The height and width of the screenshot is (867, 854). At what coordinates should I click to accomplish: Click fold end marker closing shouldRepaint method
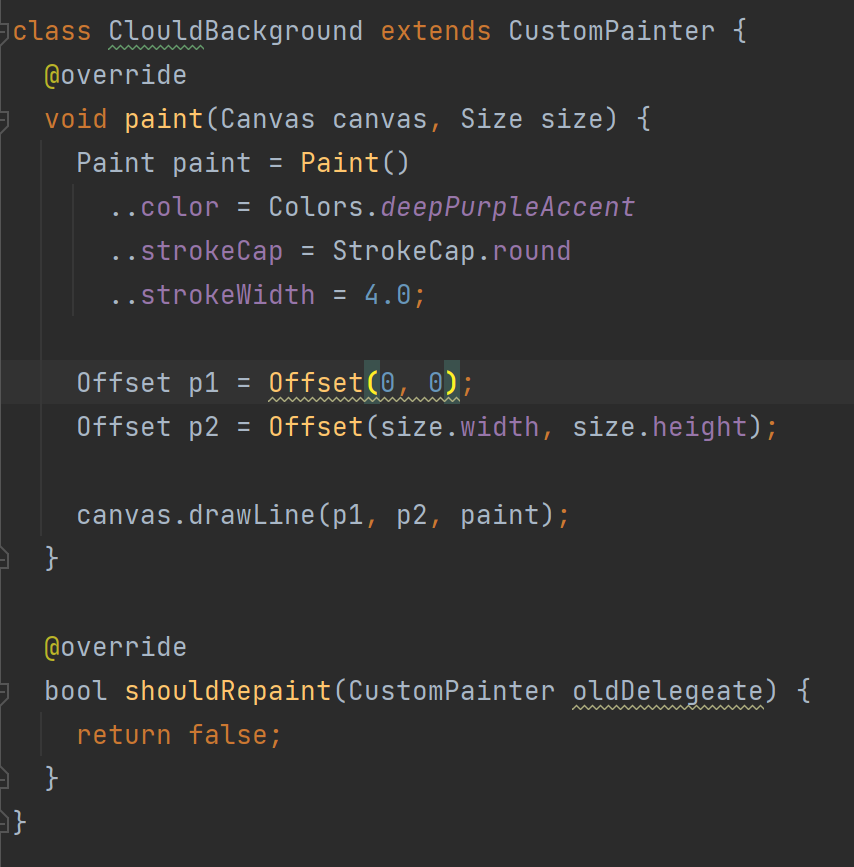coord(3,779)
